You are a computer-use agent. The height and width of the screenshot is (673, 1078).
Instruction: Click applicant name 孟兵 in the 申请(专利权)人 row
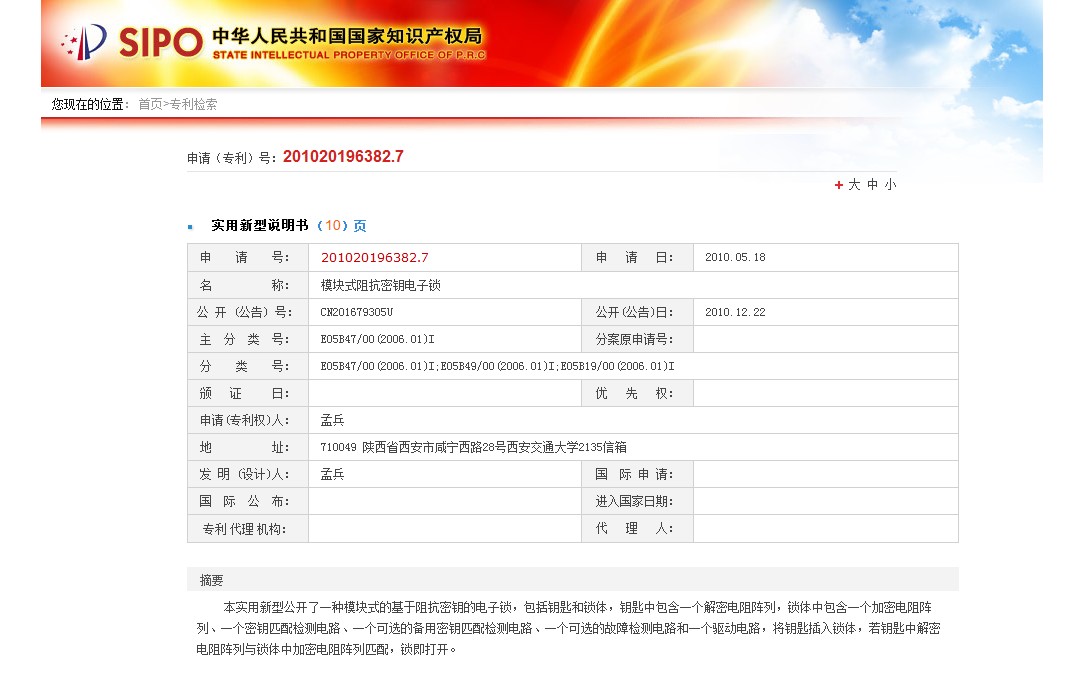pos(332,420)
